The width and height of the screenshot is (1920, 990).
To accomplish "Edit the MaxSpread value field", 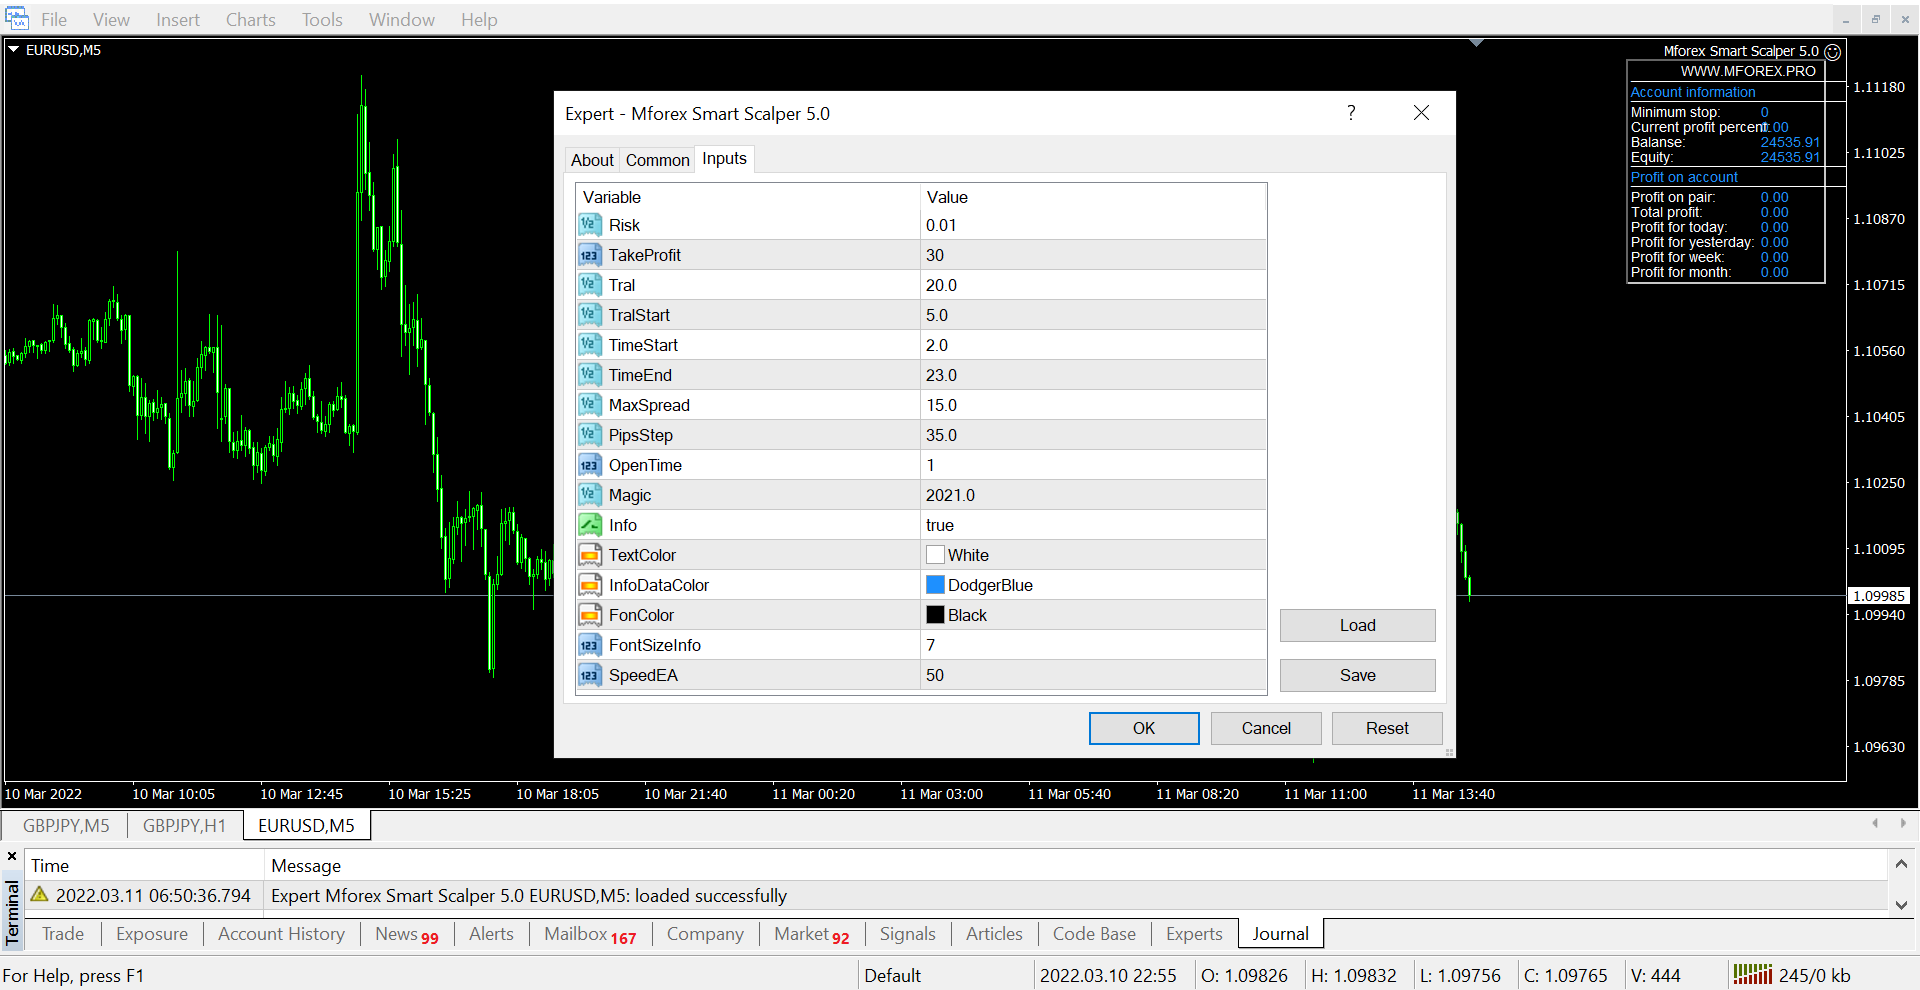I will point(1092,405).
